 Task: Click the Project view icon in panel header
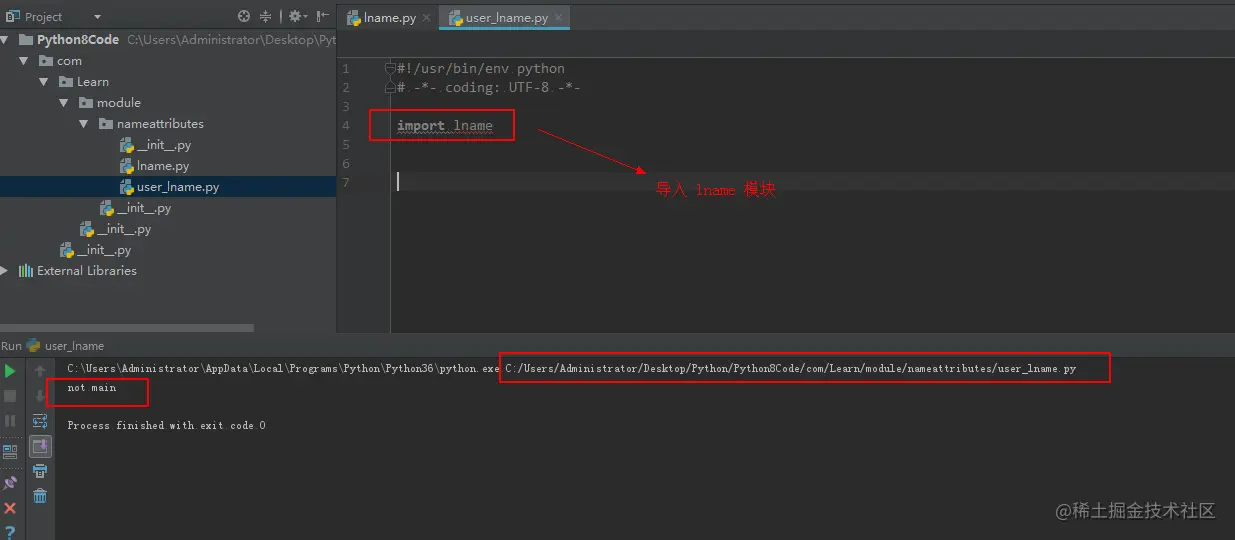click(12, 16)
